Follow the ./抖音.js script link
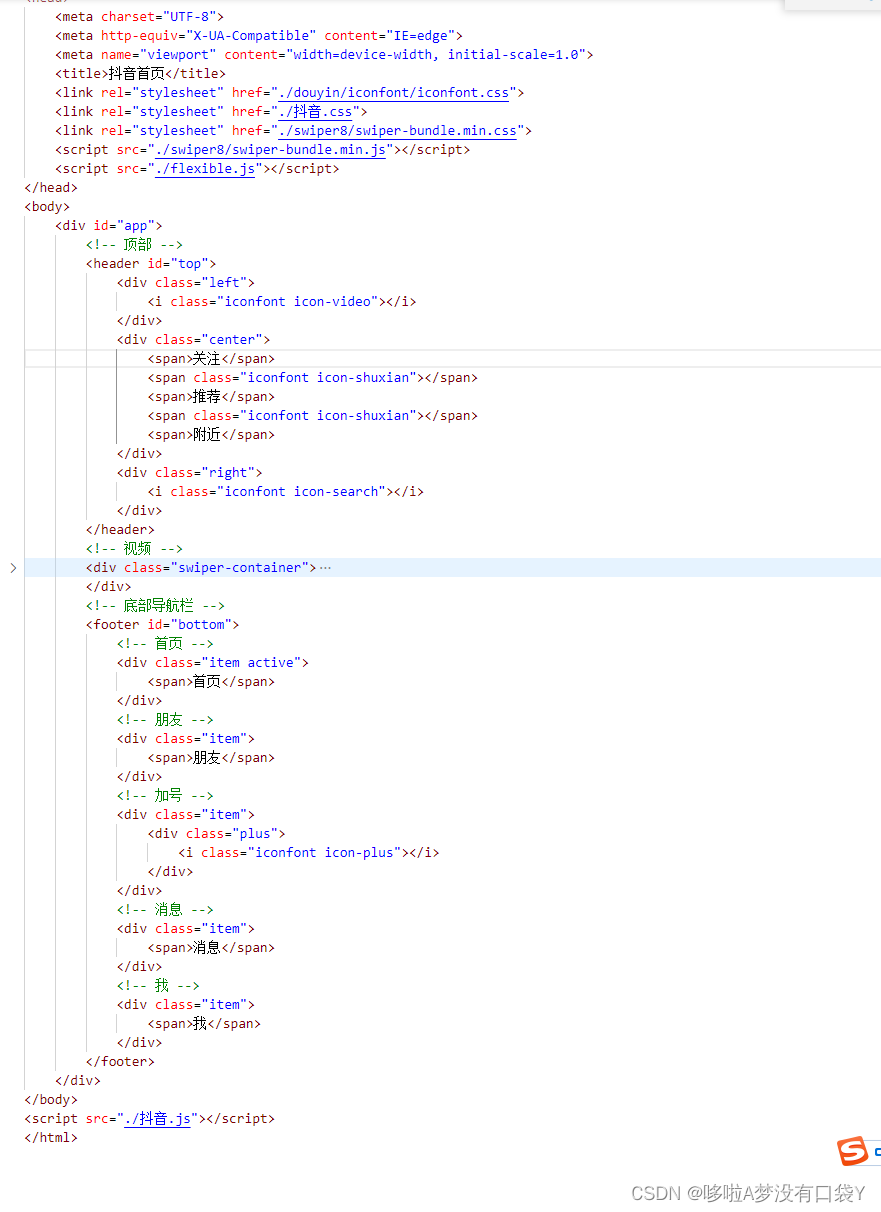Viewport: 881px width, 1212px height. click(157, 1119)
